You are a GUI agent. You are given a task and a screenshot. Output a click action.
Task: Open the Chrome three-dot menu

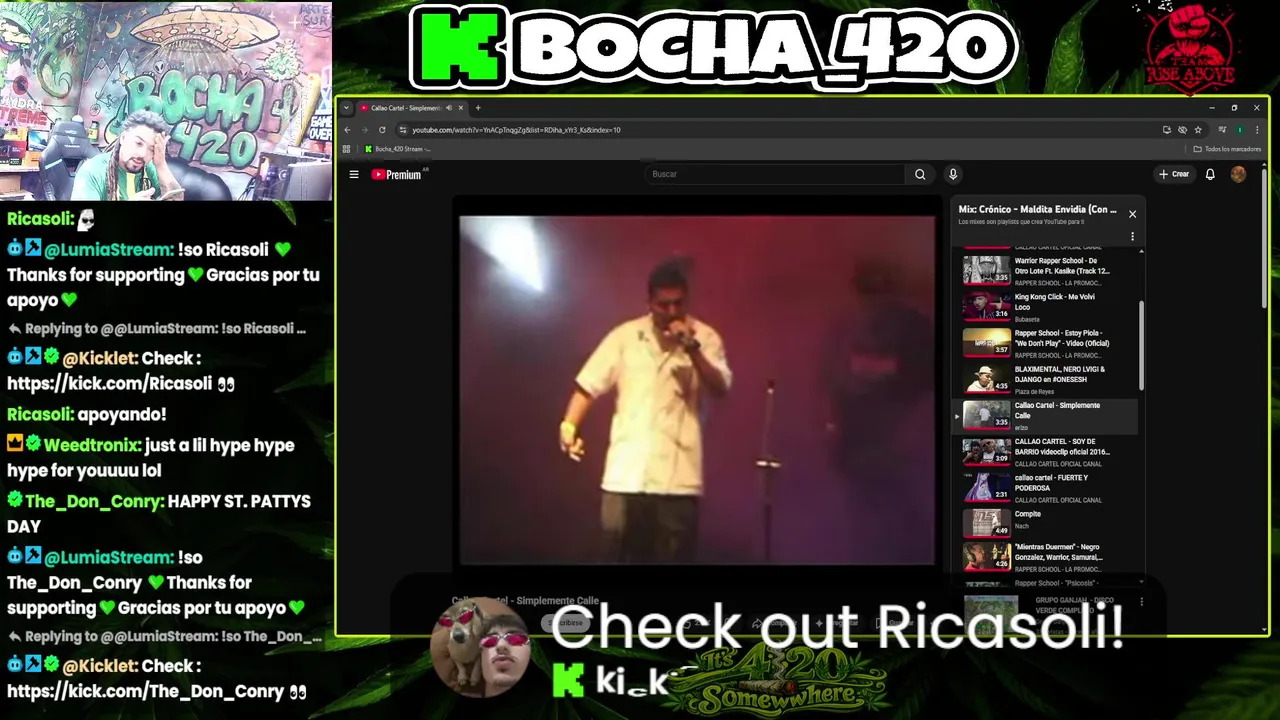pyautogui.click(x=1257, y=130)
